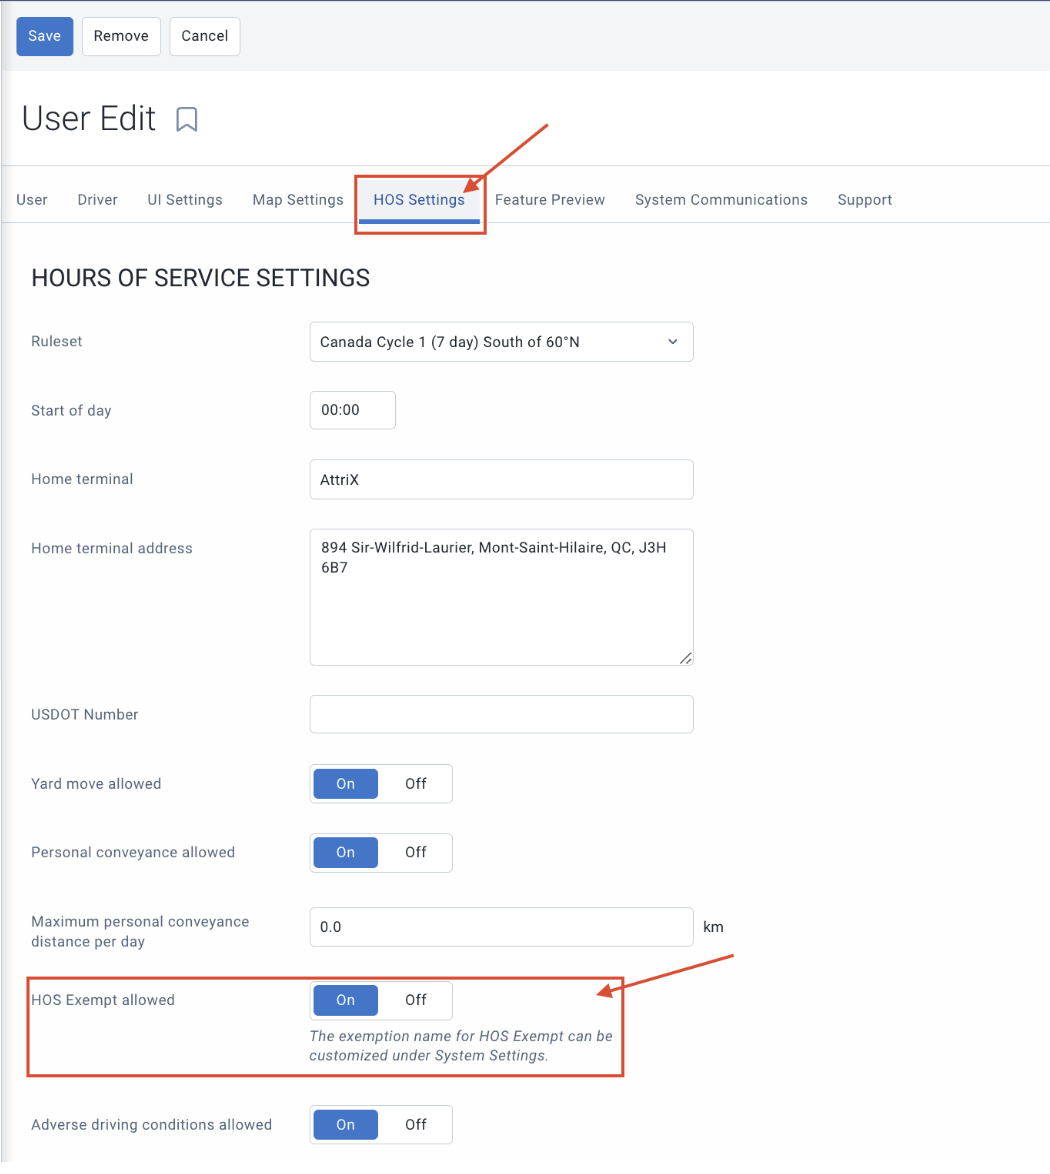Cancel the user edit
Image resolution: width=1050 pixels, height=1174 pixels.
(x=204, y=36)
